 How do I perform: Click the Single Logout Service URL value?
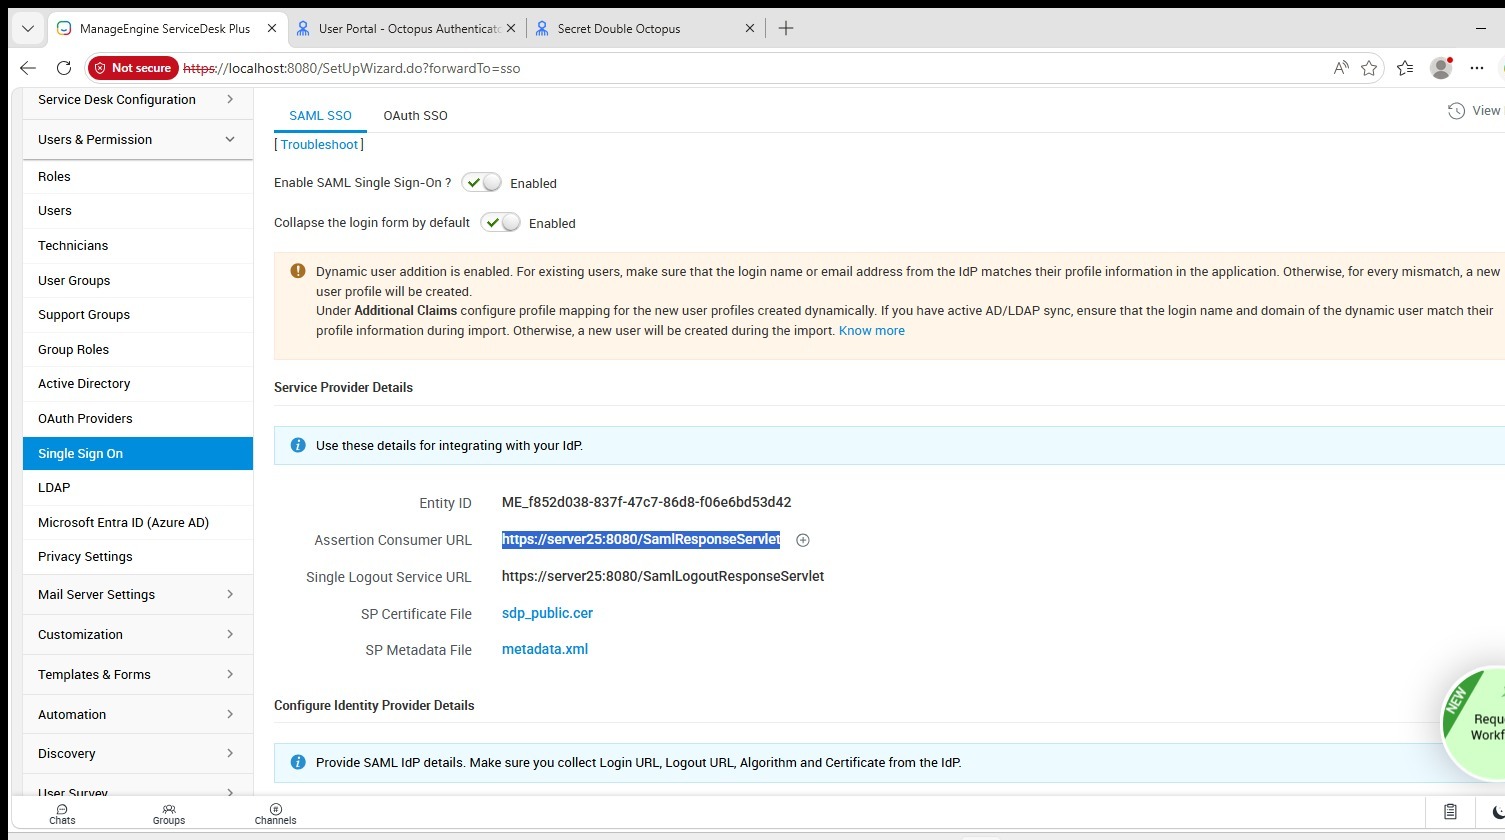tap(663, 576)
